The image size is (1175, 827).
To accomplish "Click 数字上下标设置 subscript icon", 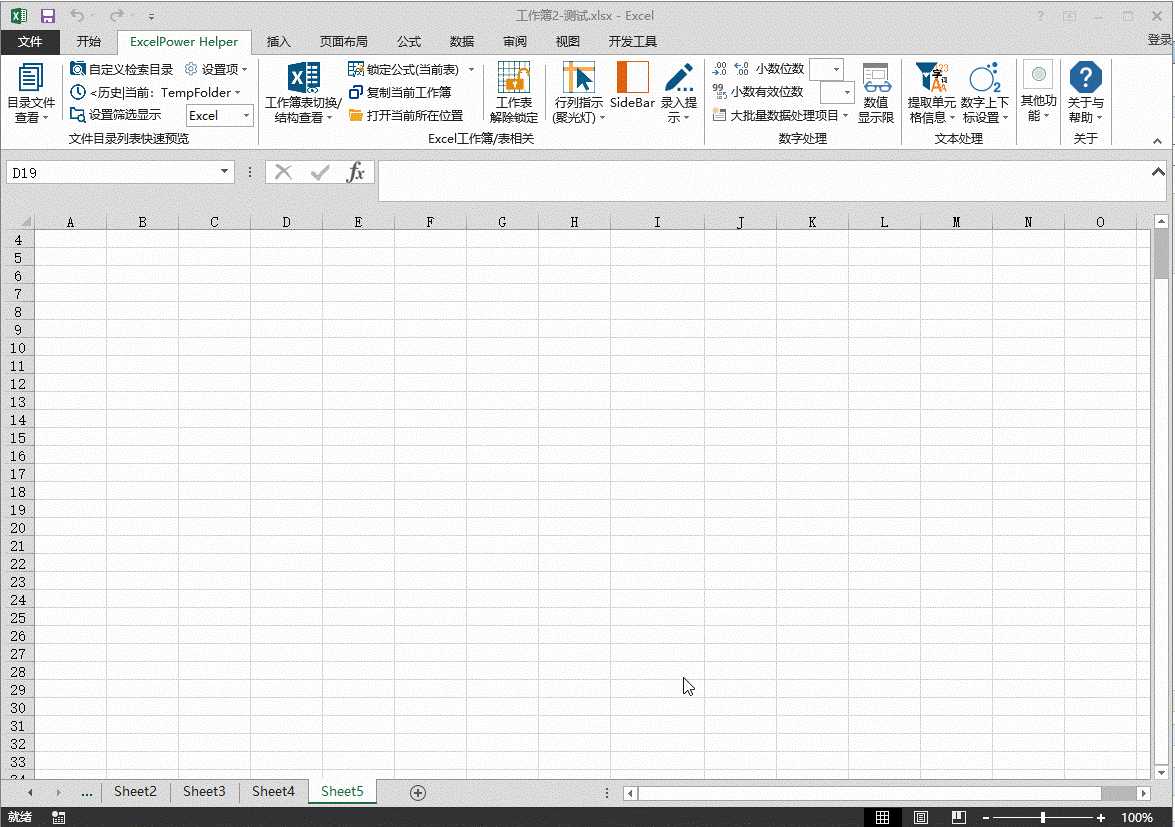I will [985, 77].
